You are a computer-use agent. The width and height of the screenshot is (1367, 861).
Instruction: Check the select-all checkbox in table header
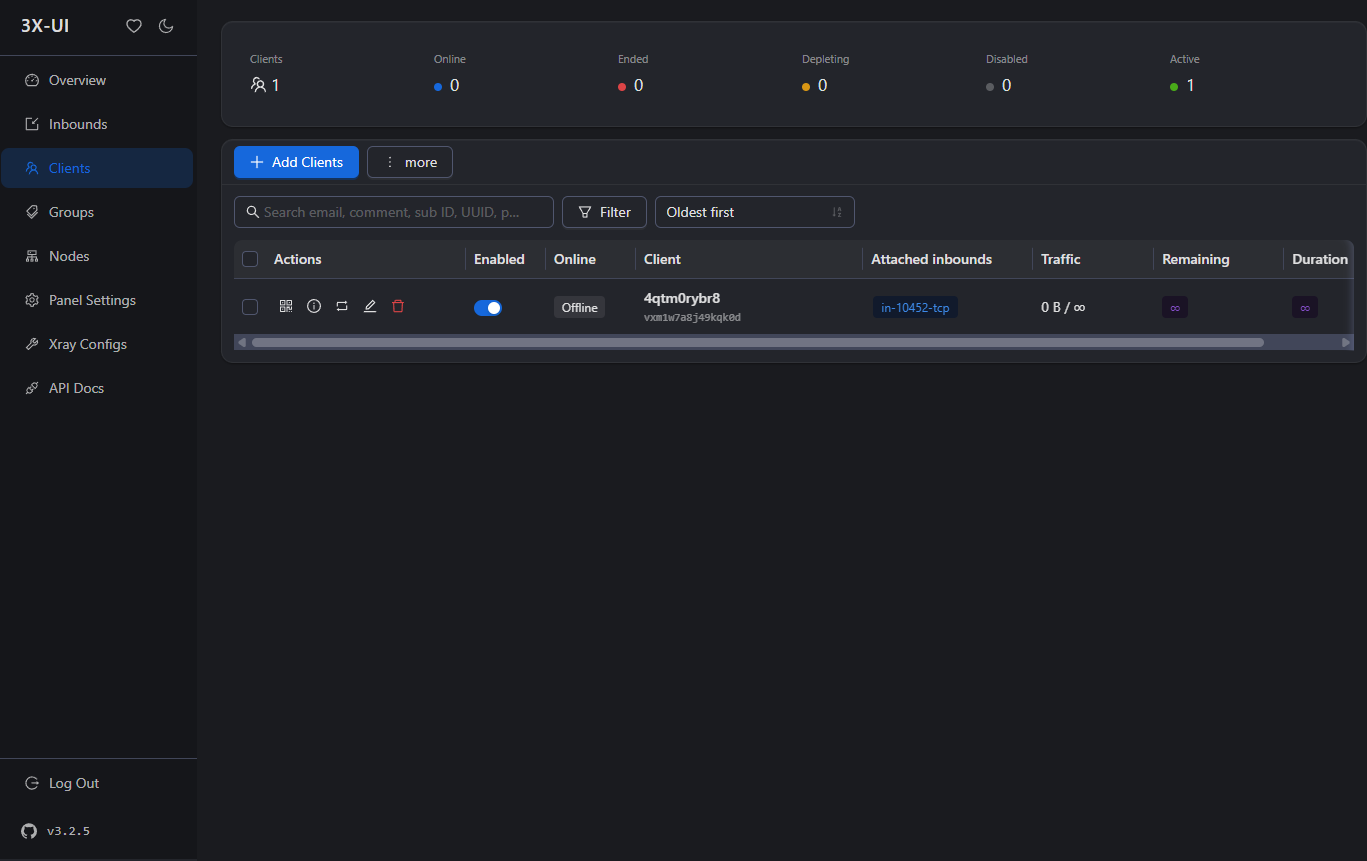pyautogui.click(x=250, y=259)
